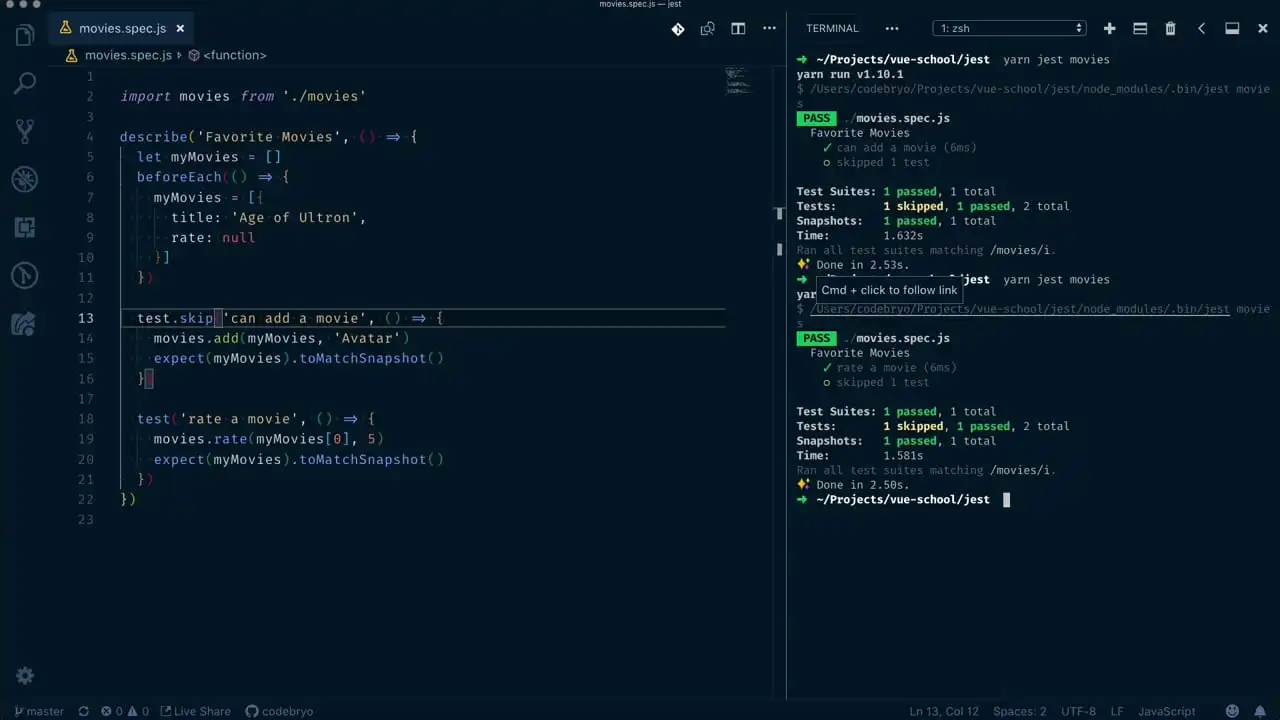This screenshot has height=720, width=1280.
Task: Open the editor More Actions ellipsis
Action: pyautogui.click(x=769, y=29)
